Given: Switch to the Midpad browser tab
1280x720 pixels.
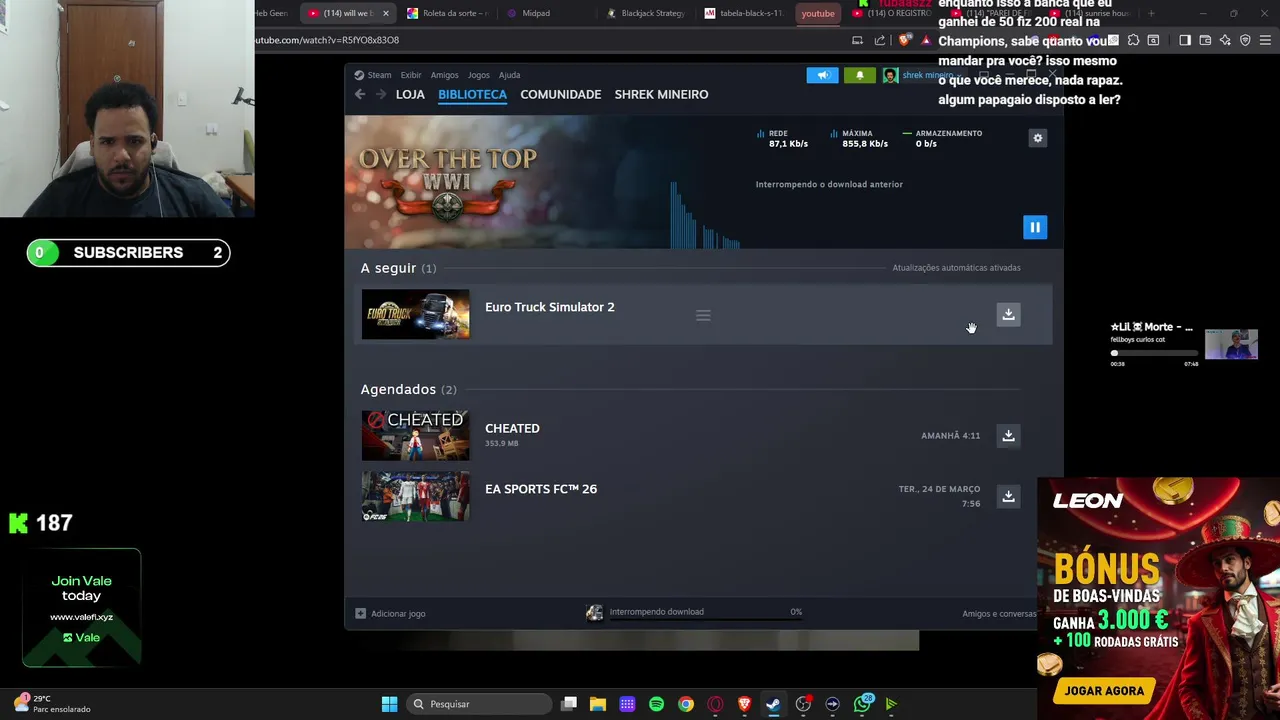Looking at the screenshot, I should click(536, 13).
